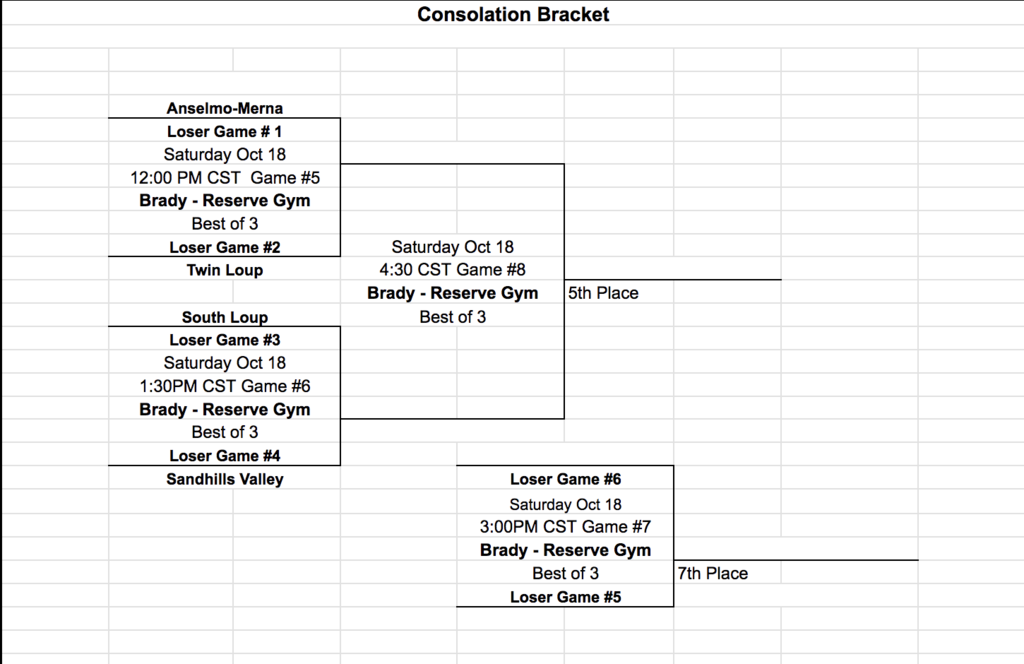Select the South Loup team cell
The image size is (1024, 664).
tap(225, 317)
